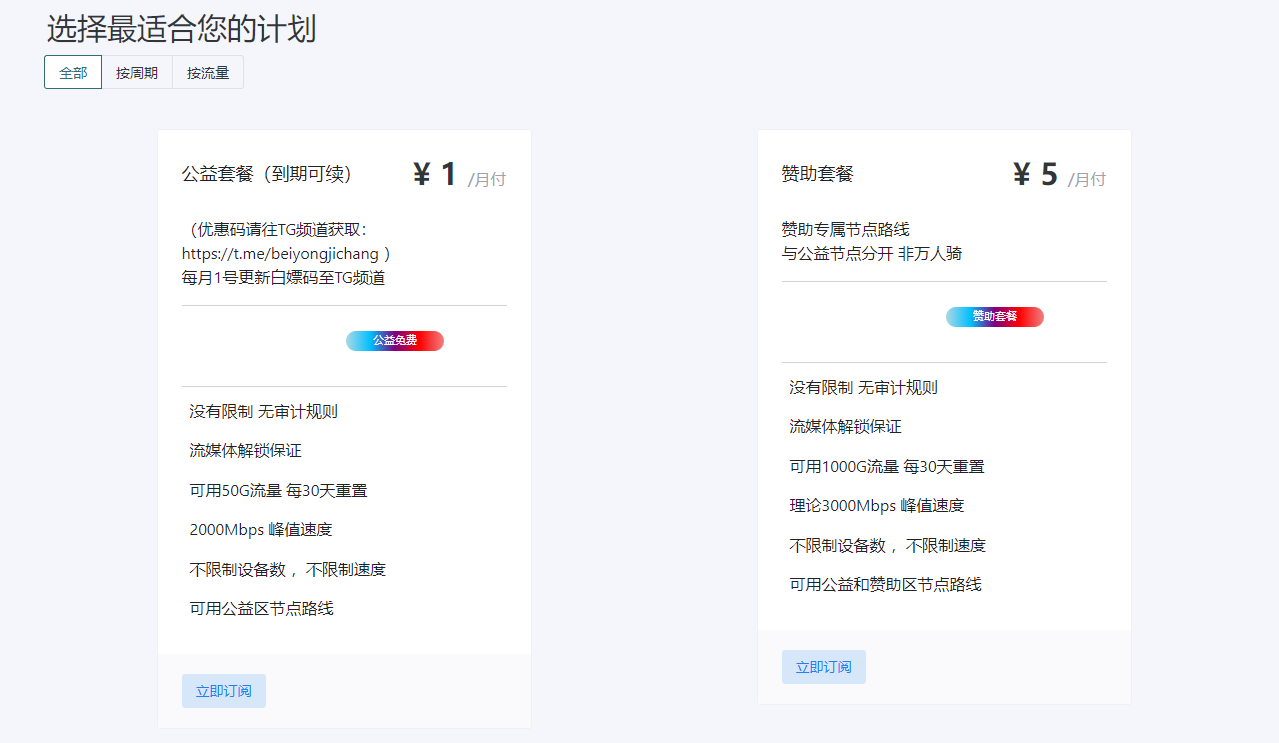The width and height of the screenshot is (1279, 743).
Task: Click the 2000Mbps 峰值速度 feature
Action: click(x=261, y=530)
